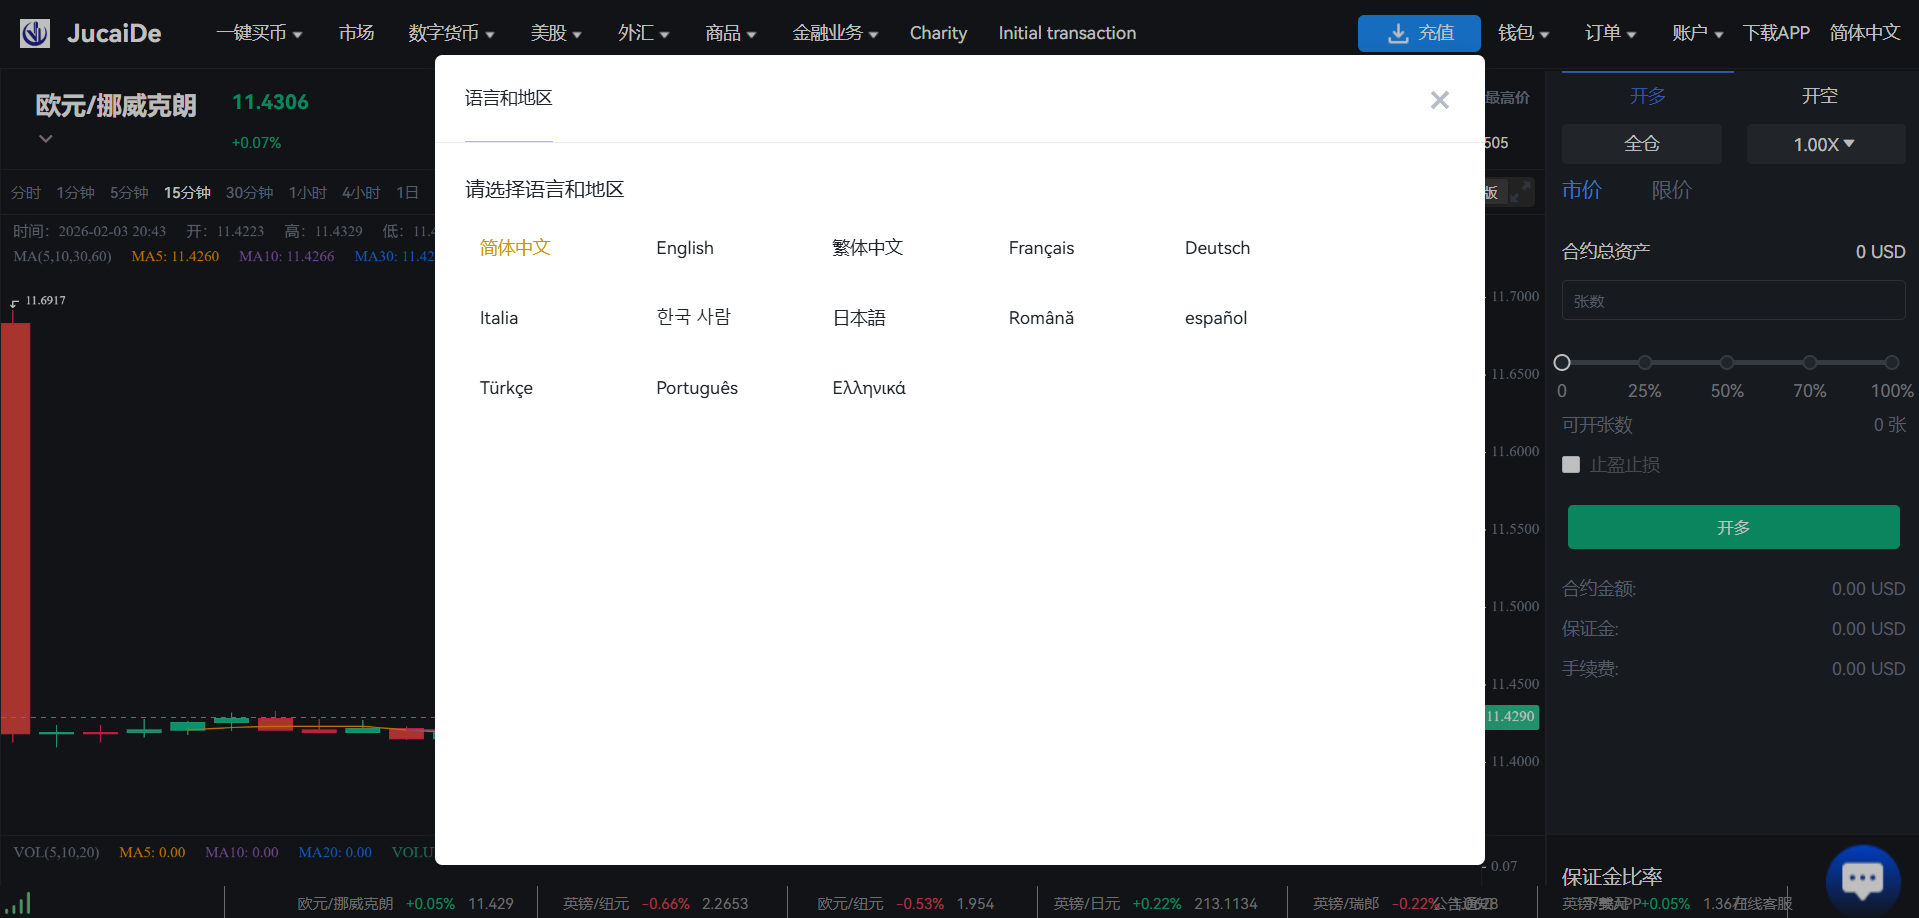Choose Deutsch as the language

point(1216,248)
